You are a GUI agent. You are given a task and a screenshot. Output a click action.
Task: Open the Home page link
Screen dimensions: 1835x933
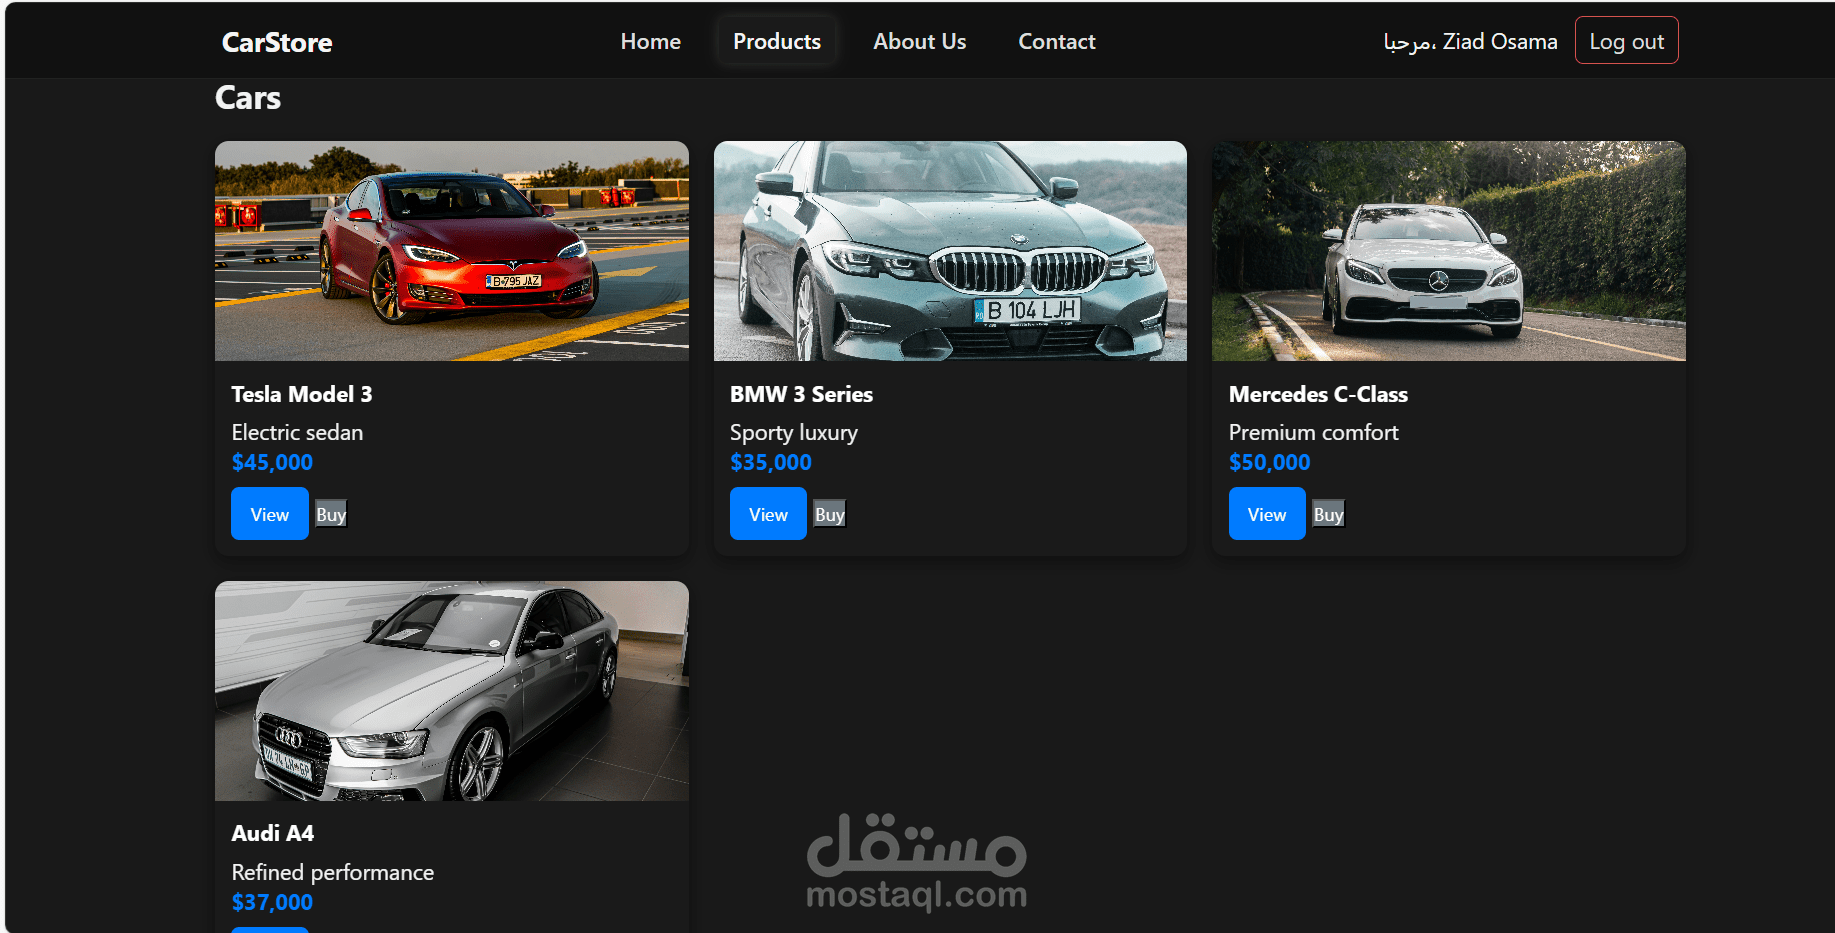pos(650,42)
